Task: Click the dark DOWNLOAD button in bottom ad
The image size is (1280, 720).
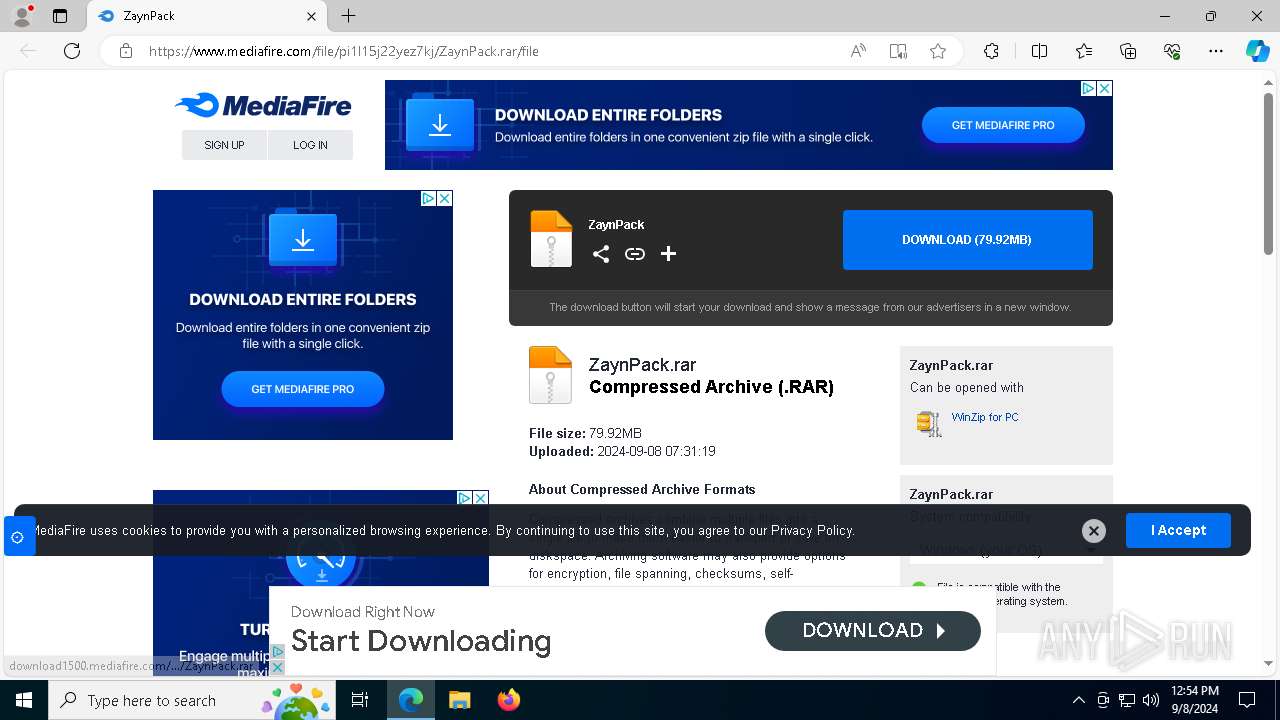Action: pos(873,630)
